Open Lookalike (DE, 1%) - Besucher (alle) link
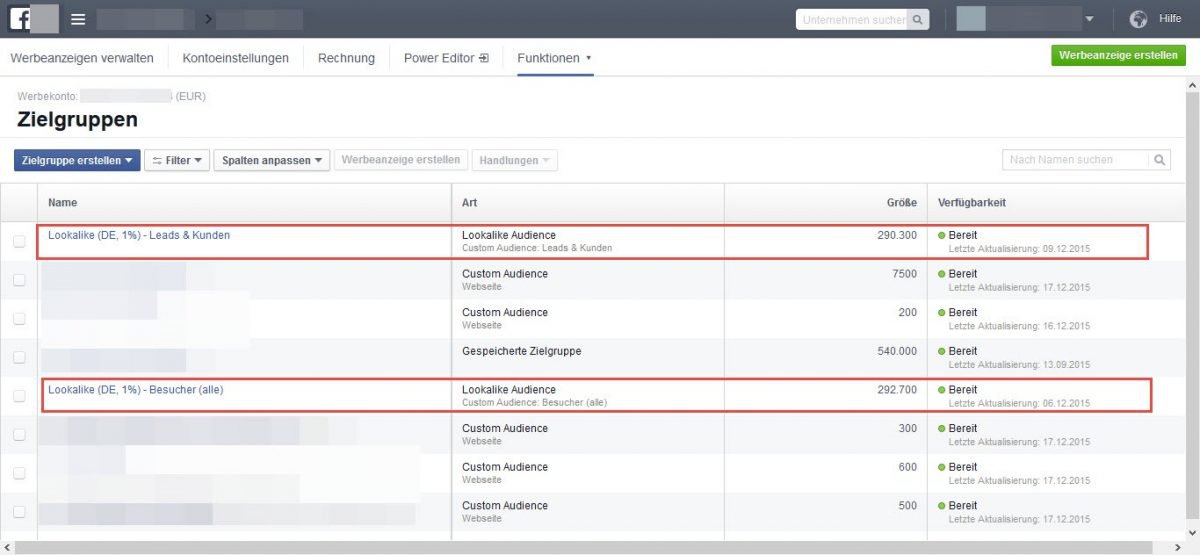The height and width of the screenshot is (555, 1200). (135, 390)
